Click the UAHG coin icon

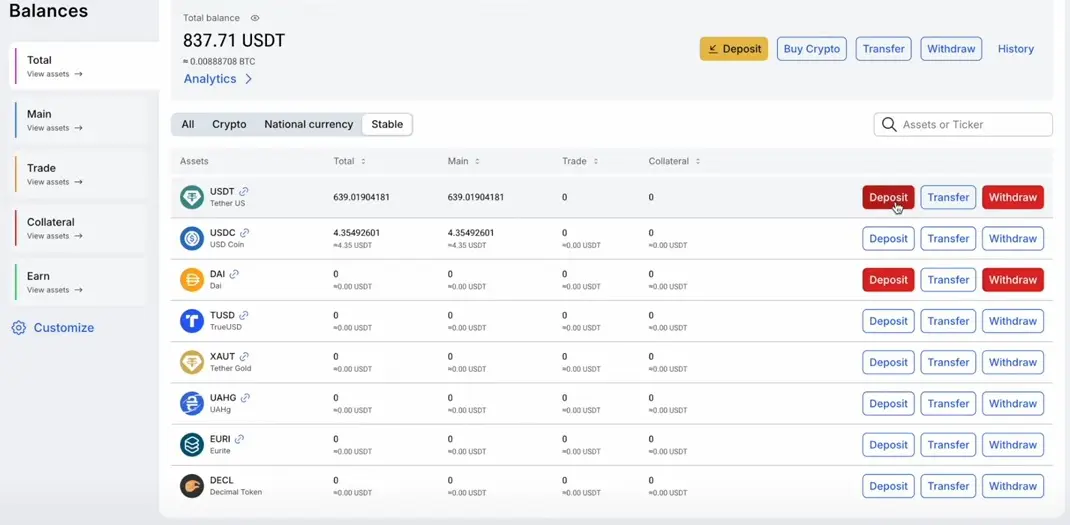click(192, 403)
